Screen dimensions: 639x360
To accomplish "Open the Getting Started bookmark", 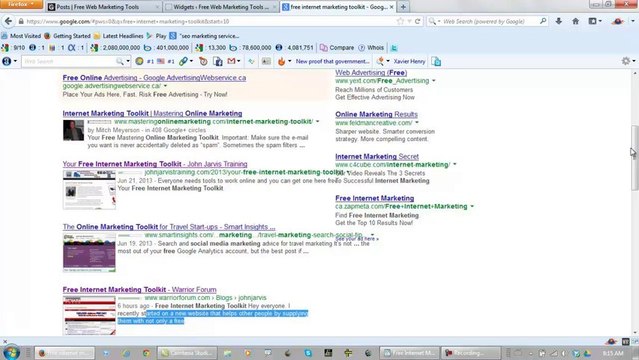I will pos(67,36).
